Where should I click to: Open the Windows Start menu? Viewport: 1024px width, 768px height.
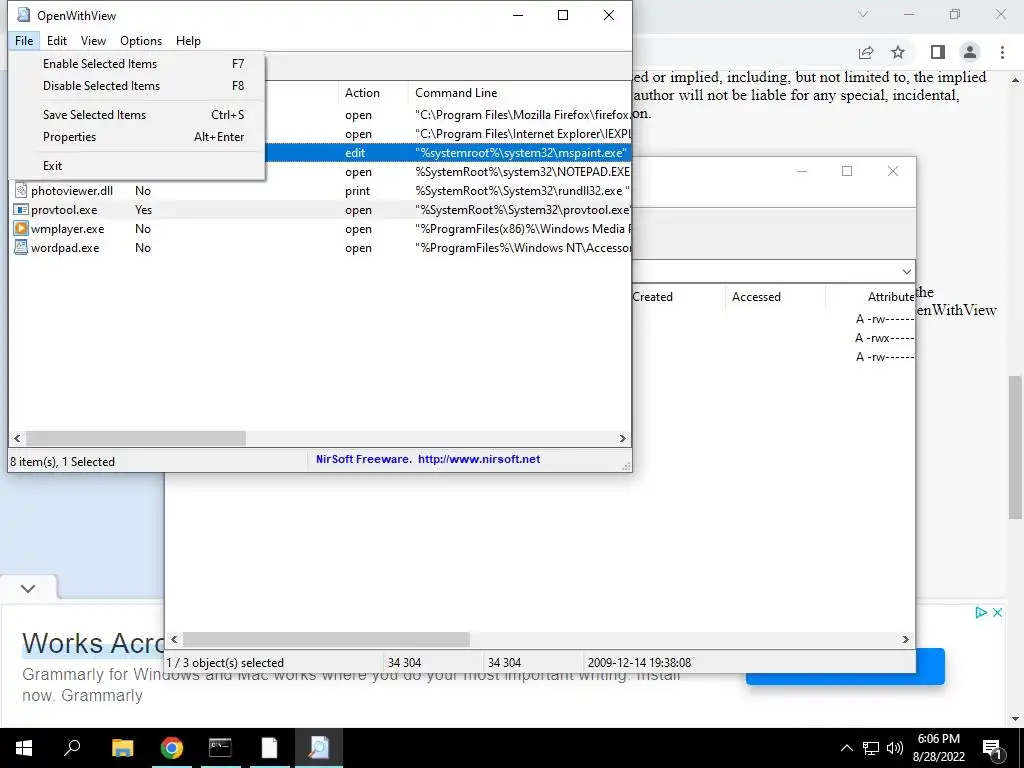24,748
